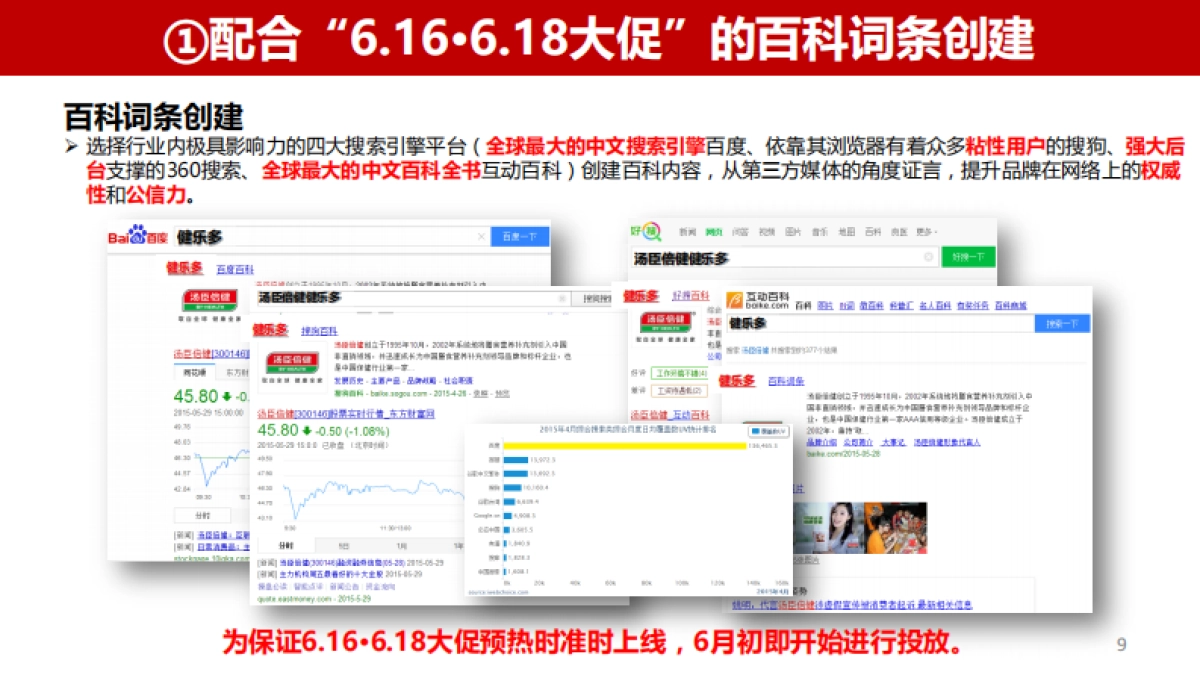Click the clear (×) icon in Baidu search box

click(481, 235)
